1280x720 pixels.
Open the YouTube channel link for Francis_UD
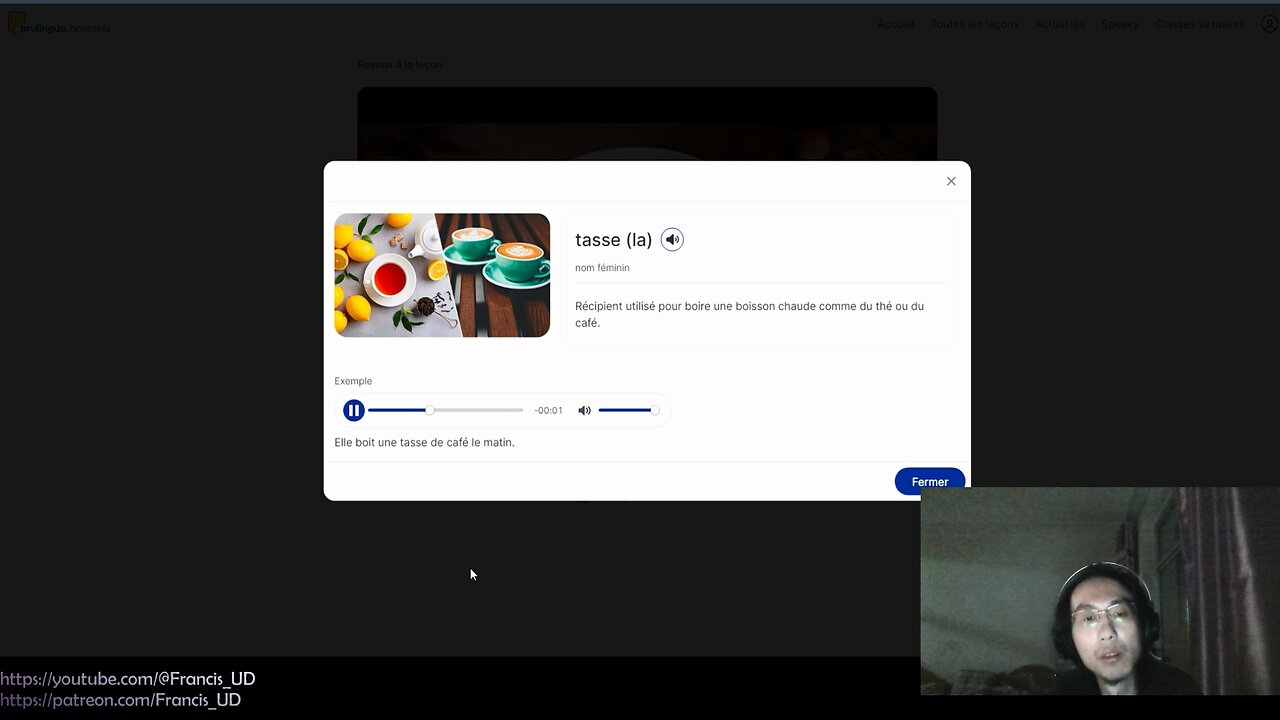[127, 678]
